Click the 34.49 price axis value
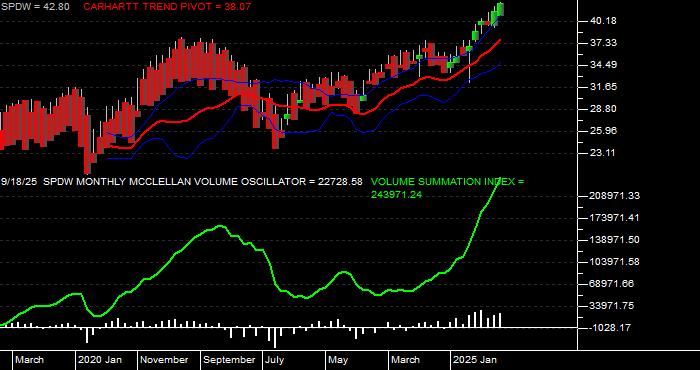Screen dimensions: 700x370 tap(602, 65)
